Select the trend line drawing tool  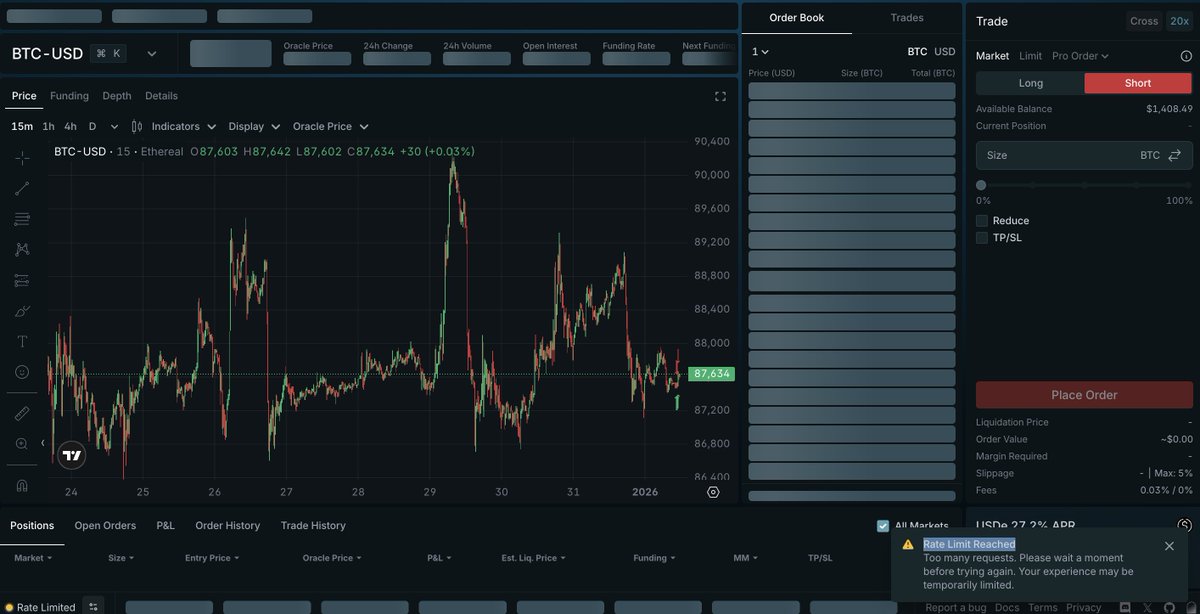click(22, 188)
